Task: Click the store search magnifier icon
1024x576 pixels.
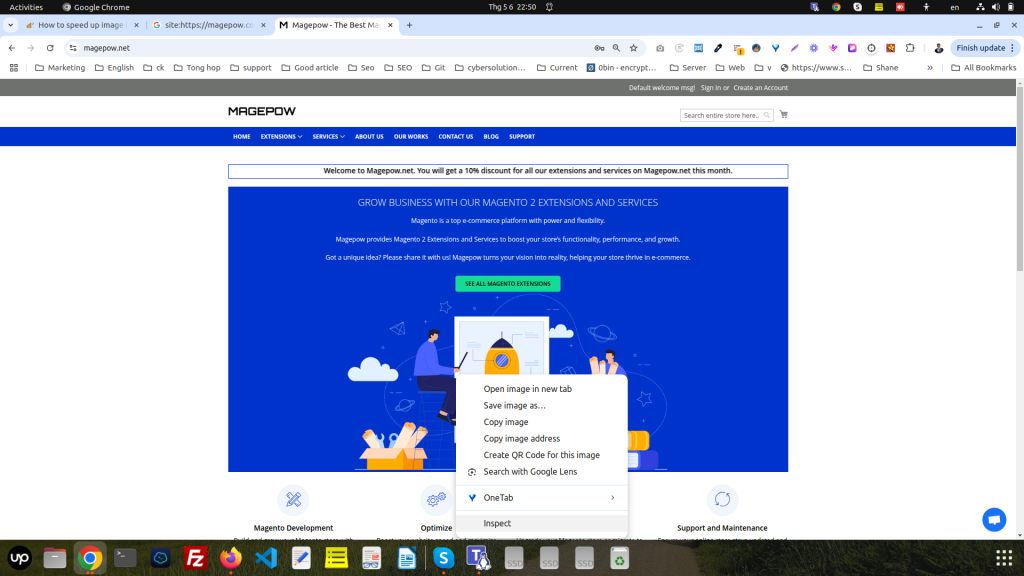Action: coord(767,116)
